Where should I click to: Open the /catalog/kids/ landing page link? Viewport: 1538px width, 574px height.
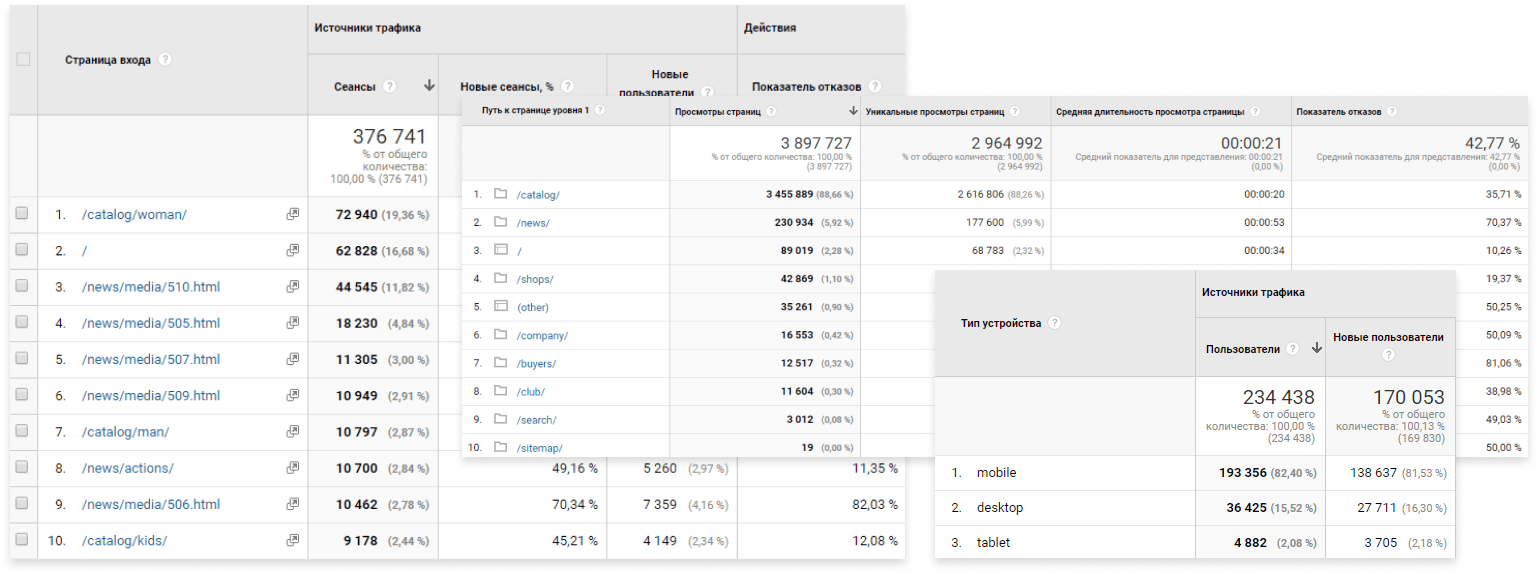pos(124,541)
